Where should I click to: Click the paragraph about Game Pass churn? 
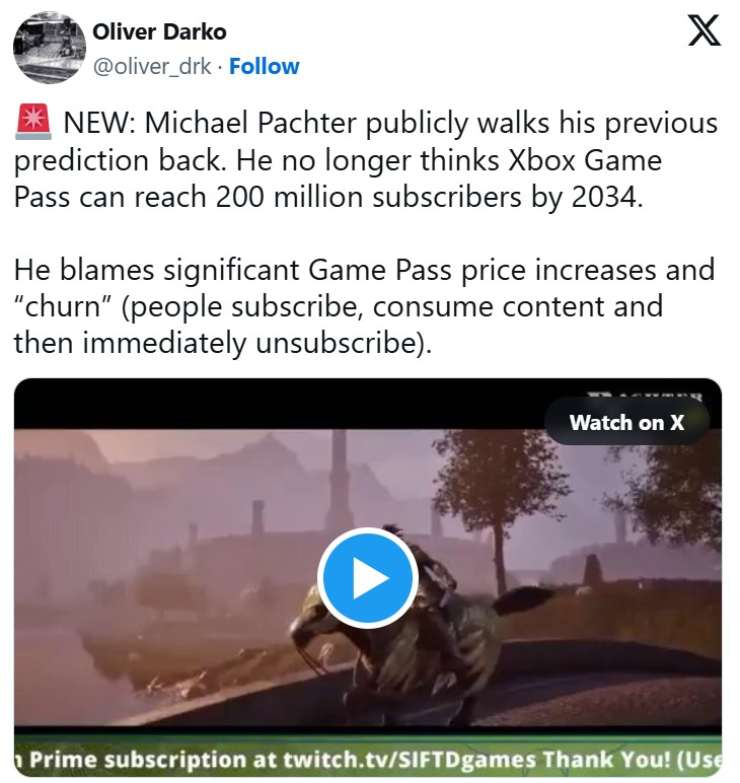(365, 306)
